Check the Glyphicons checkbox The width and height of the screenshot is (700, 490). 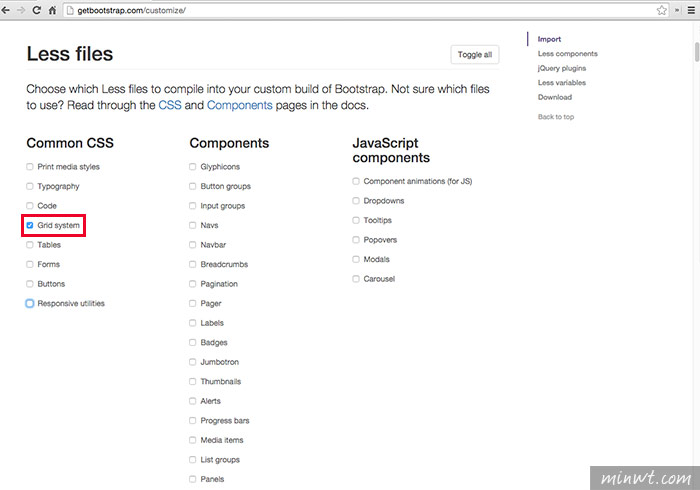[192, 166]
